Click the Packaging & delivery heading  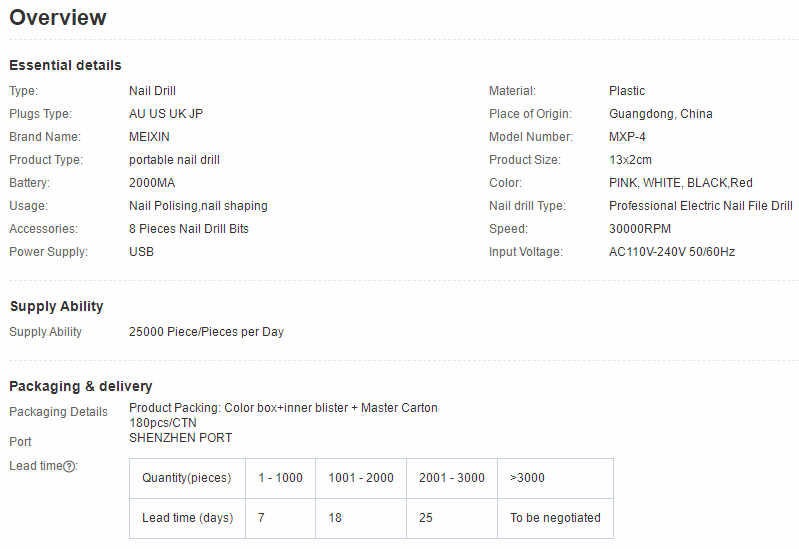click(80, 386)
